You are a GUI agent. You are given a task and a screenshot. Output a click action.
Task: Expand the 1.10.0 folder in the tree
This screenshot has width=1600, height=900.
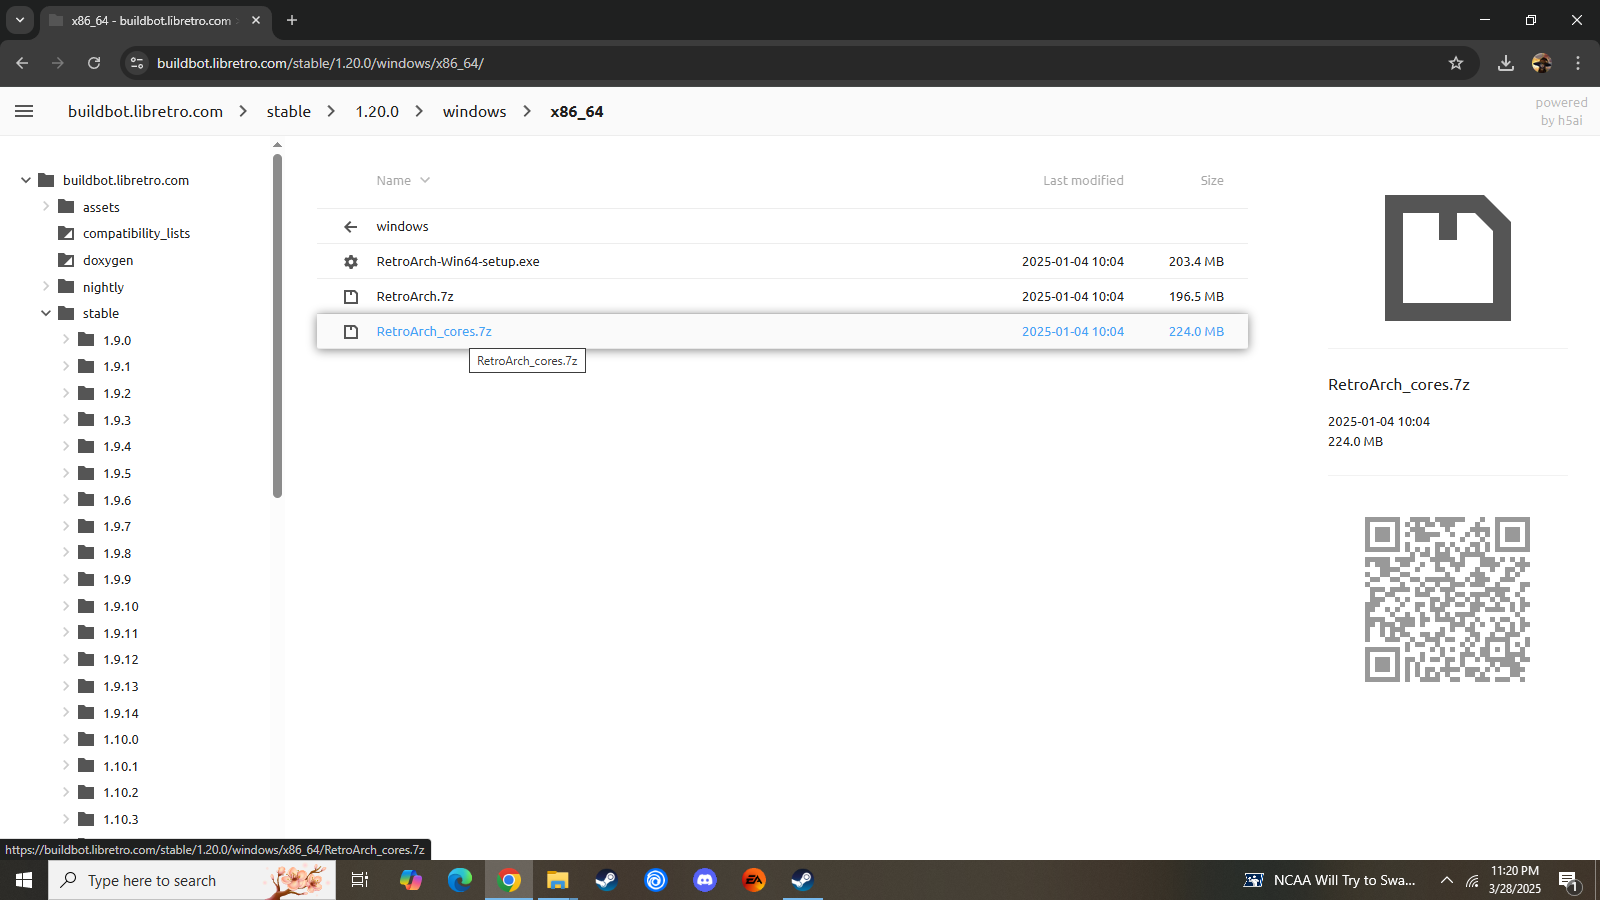66,738
